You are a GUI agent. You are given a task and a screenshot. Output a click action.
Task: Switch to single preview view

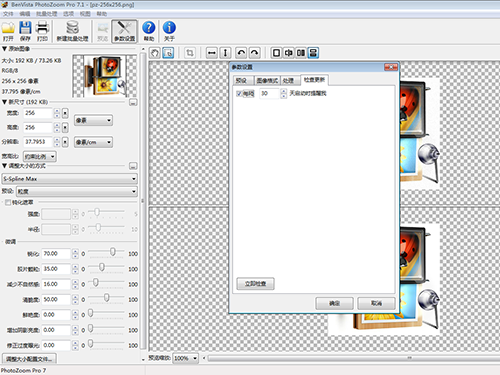click(276, 53)
